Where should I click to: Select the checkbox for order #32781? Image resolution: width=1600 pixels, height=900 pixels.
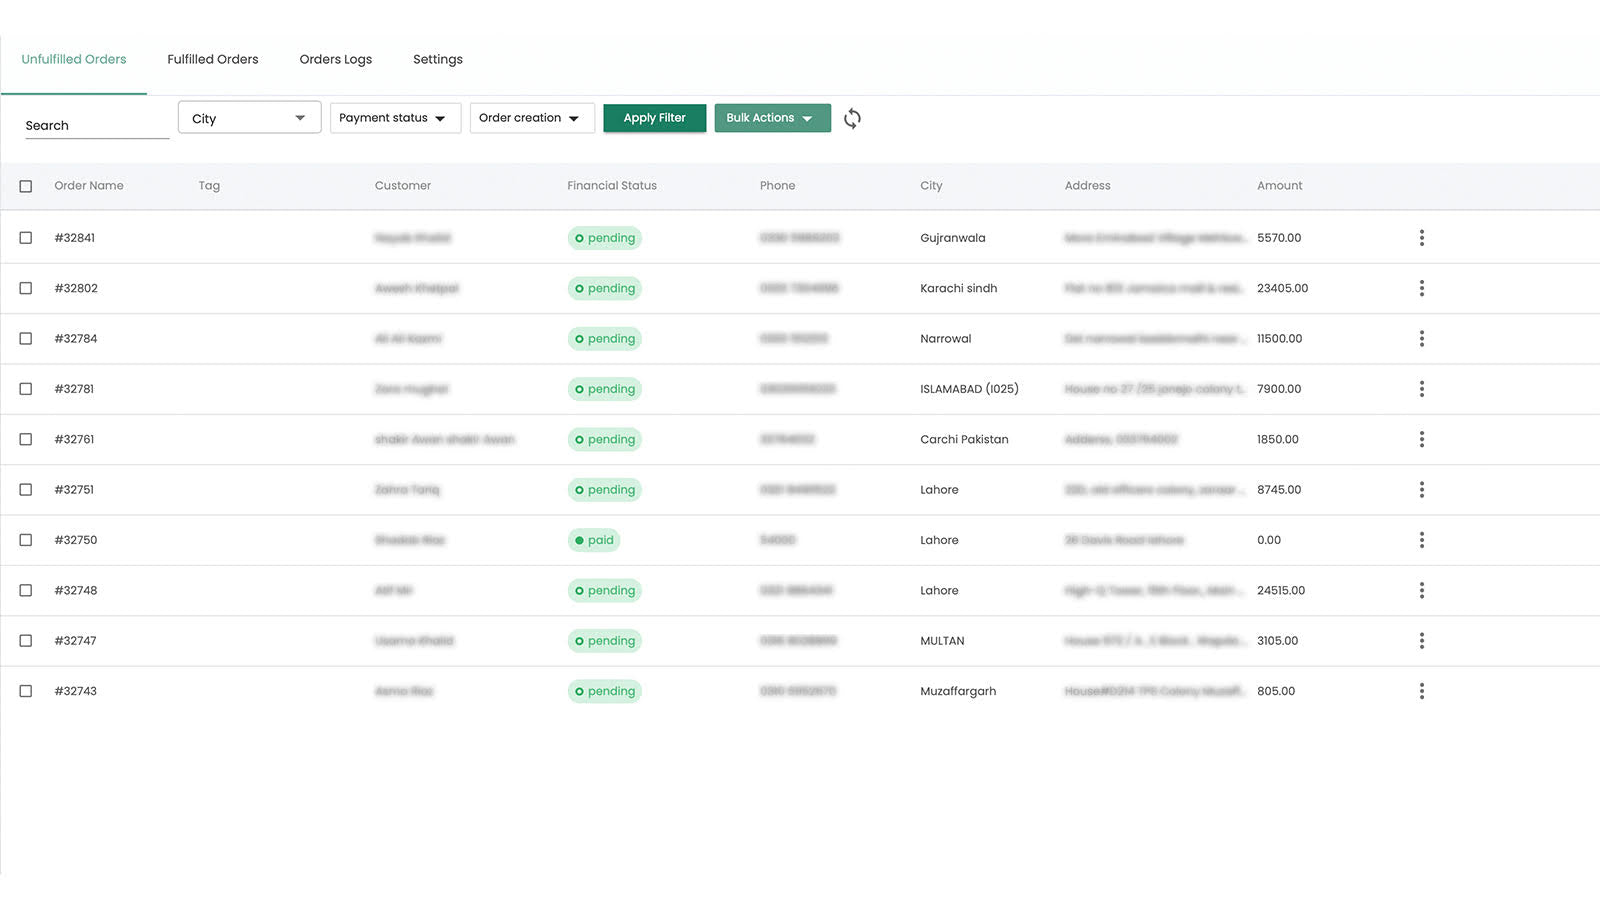point(26,389)
